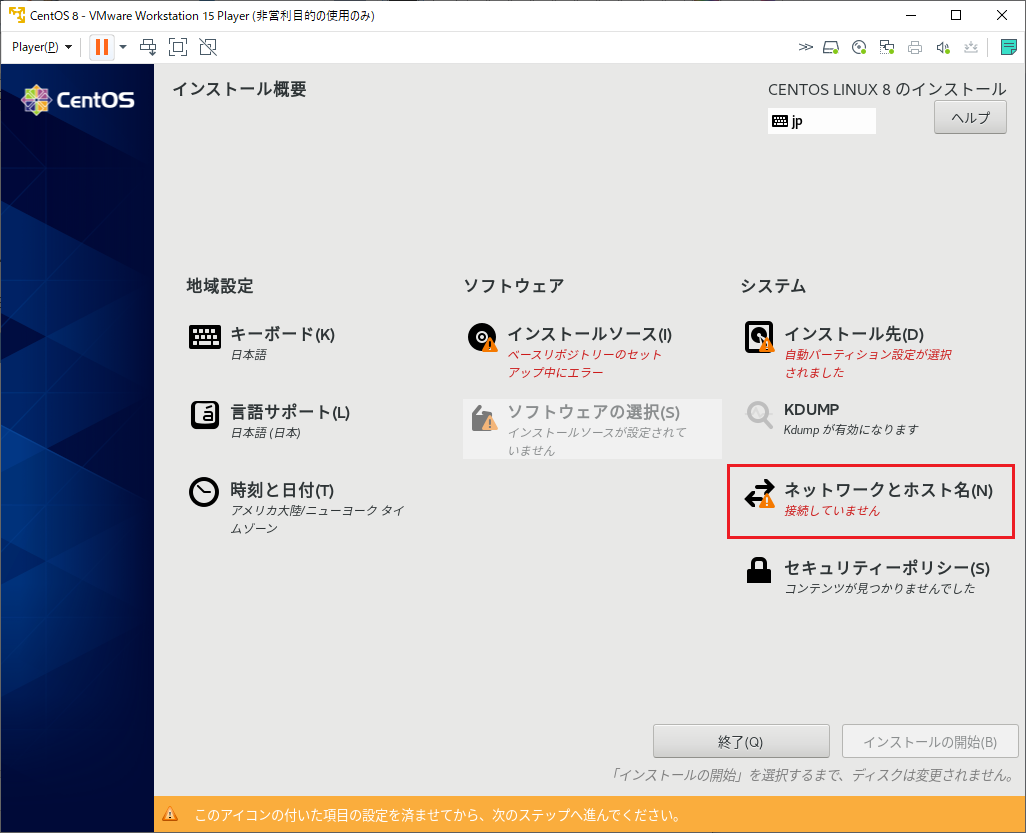Image resolution: width=1026 pixels, height=833 pixels.
Task: Open インストールソース via the disc icon
Action: tap(482, 337)
